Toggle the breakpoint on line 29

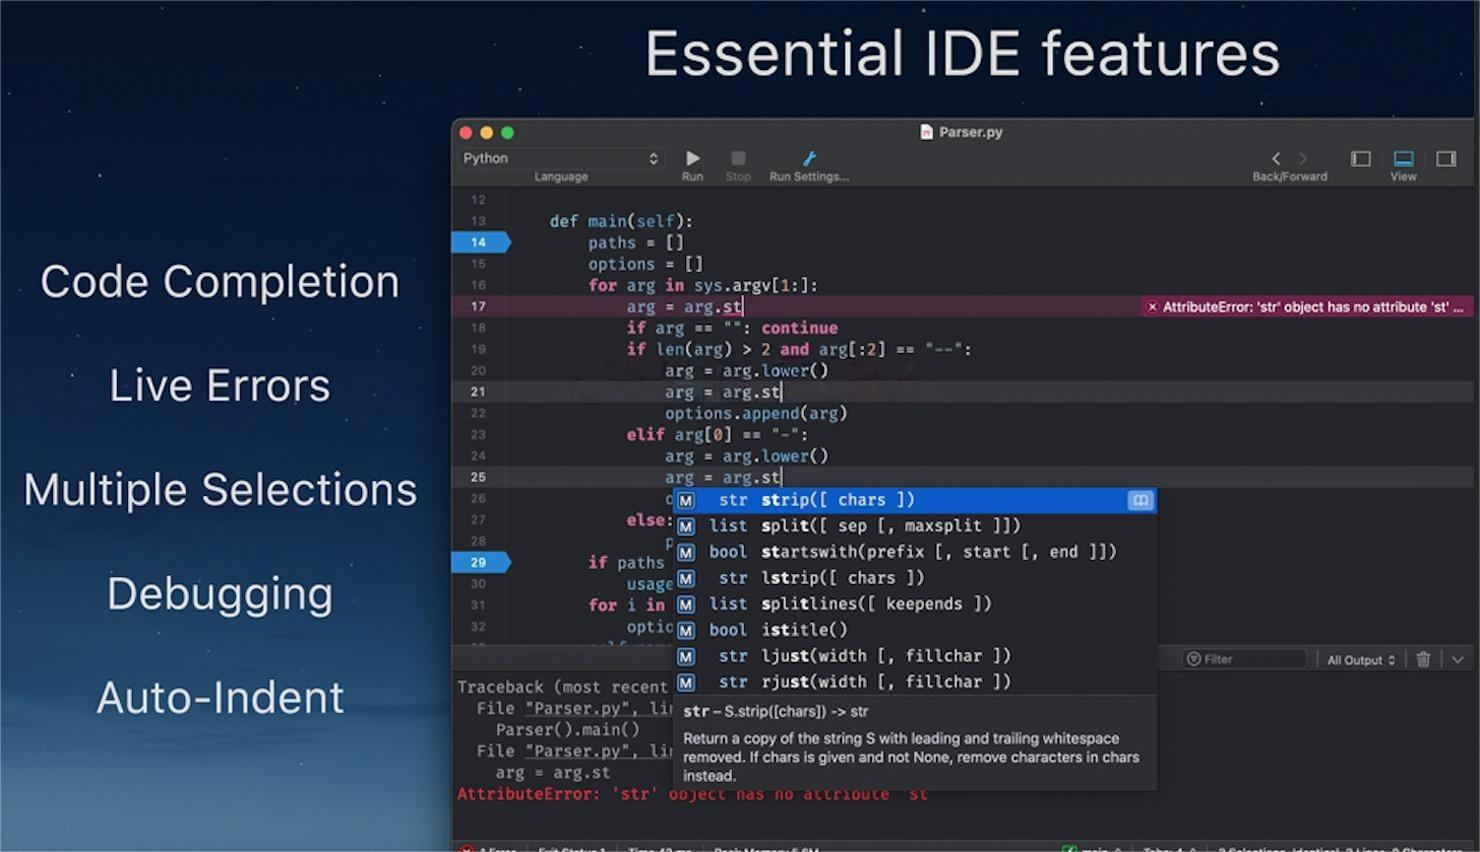click(x=480, y=562)
